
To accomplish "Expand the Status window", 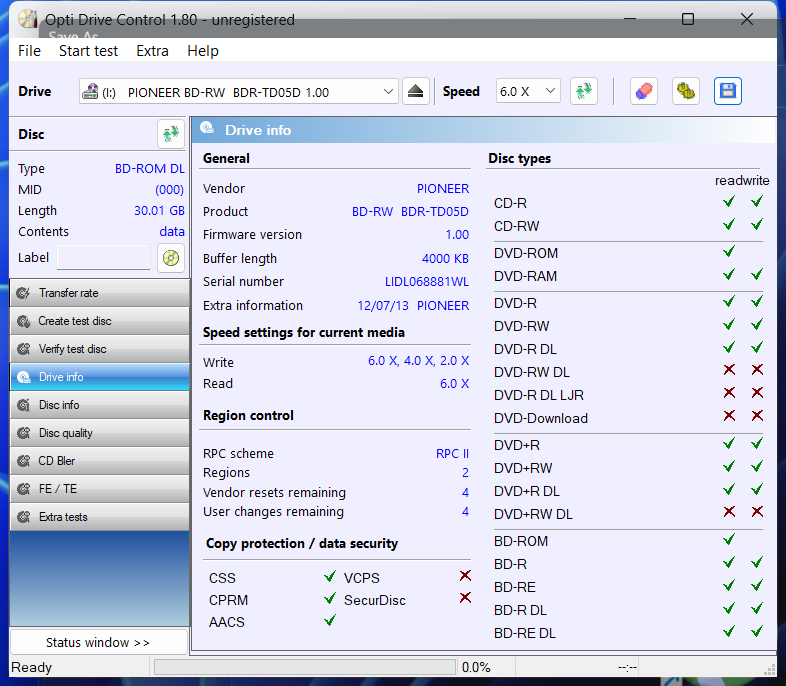I will point(99,642).
